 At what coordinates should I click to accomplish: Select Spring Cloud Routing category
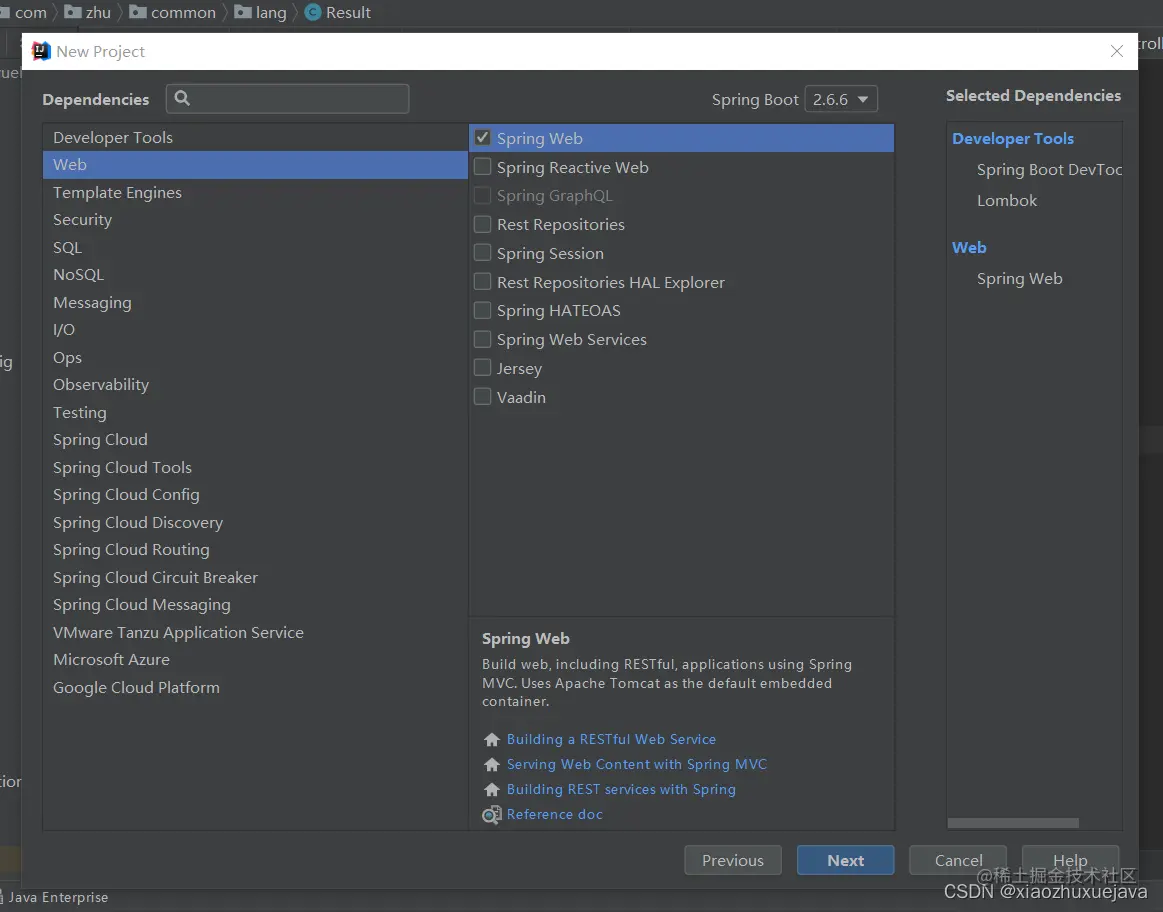click(x=255, y=549)
